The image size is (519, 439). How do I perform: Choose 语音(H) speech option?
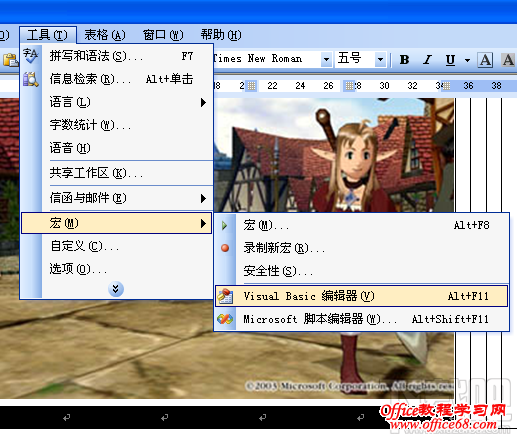(117, 148)
